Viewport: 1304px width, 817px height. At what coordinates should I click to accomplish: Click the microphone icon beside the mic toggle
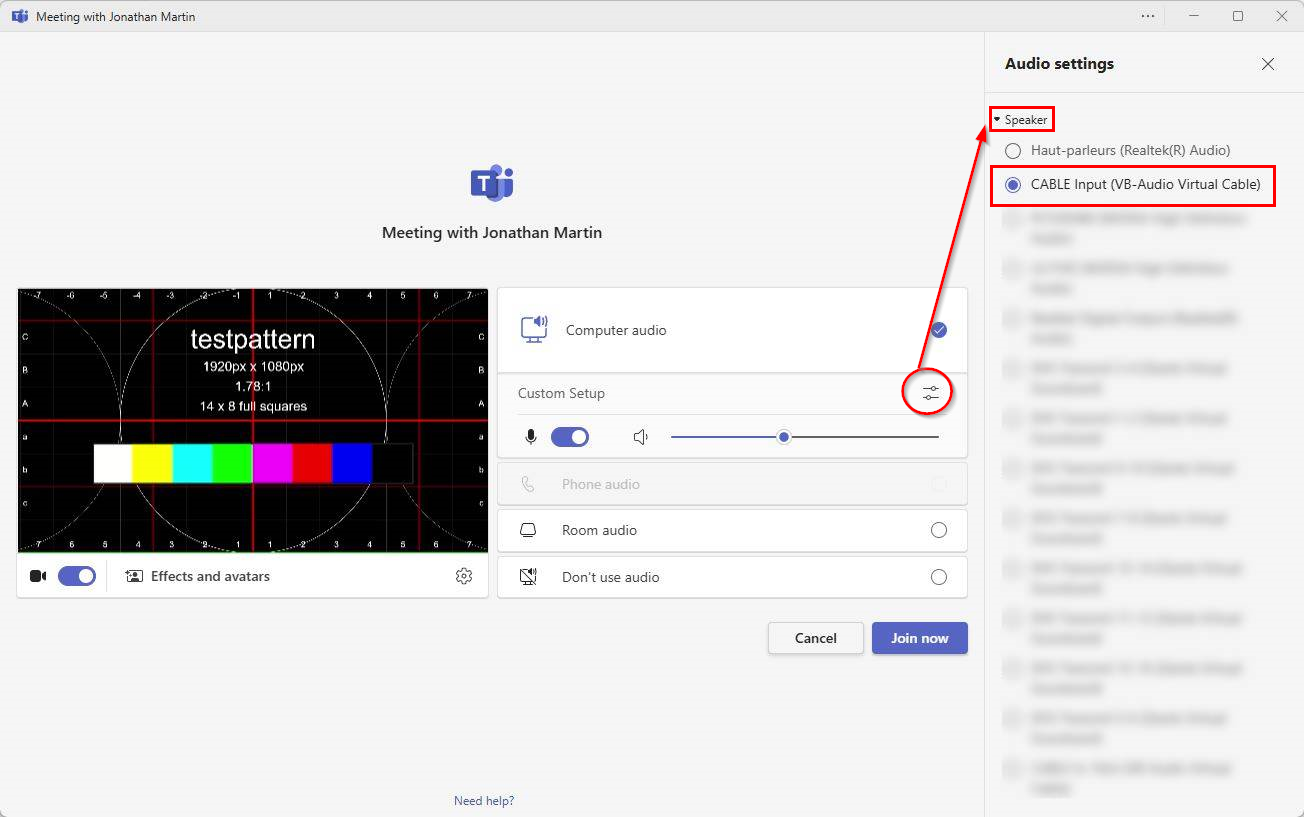(531, 437)
